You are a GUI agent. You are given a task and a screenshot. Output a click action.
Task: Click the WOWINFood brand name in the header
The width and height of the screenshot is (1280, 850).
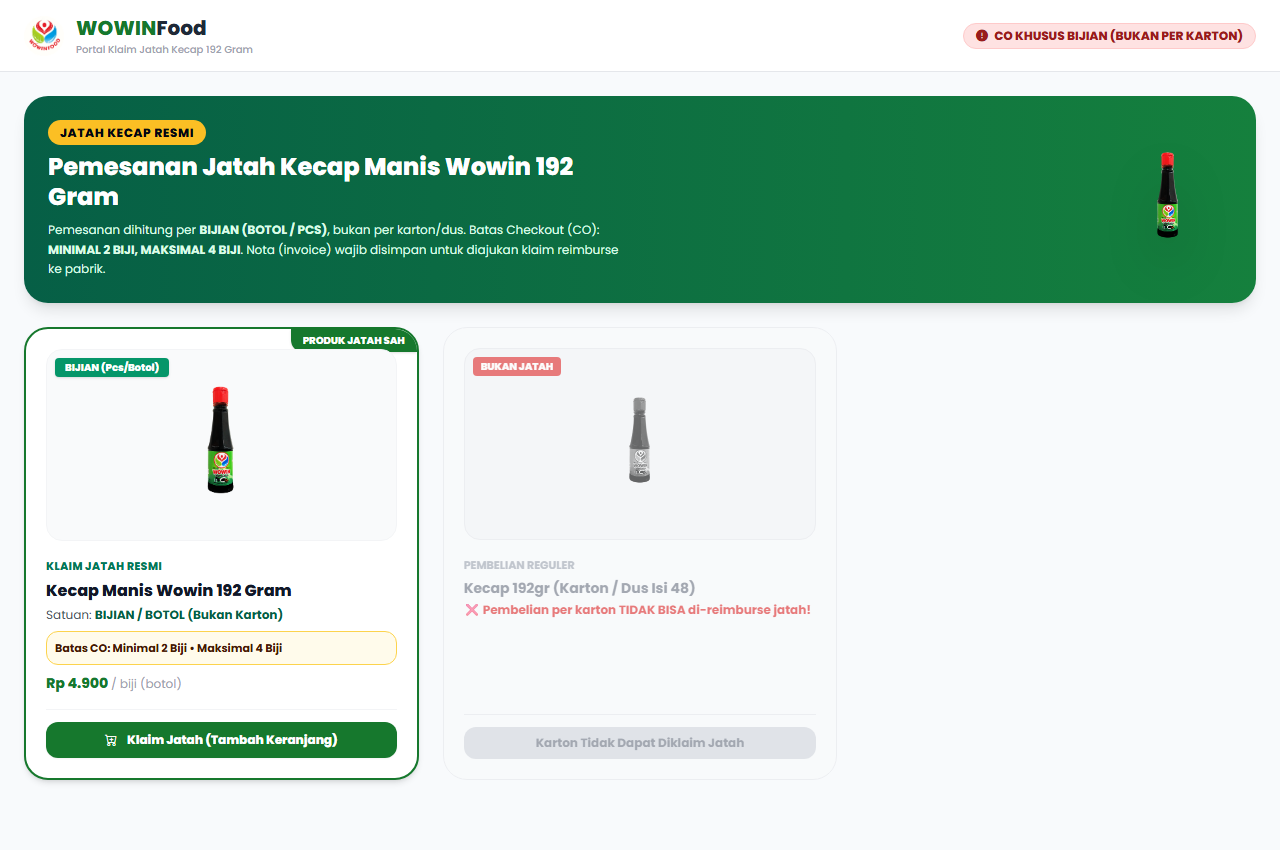point(141,28)
